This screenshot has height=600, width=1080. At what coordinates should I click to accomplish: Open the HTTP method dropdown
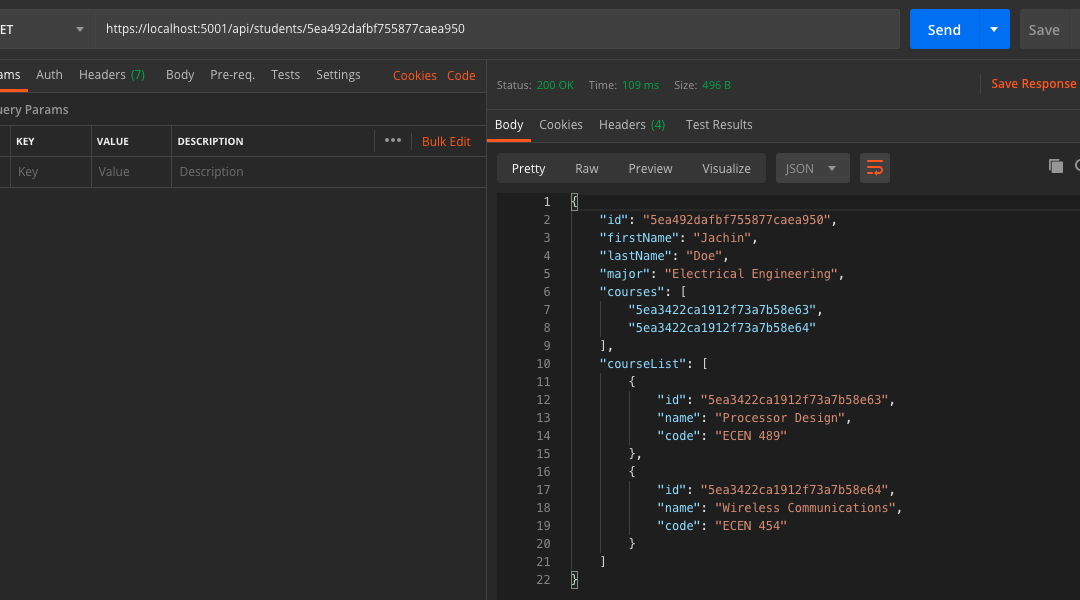tap(45, 30)
